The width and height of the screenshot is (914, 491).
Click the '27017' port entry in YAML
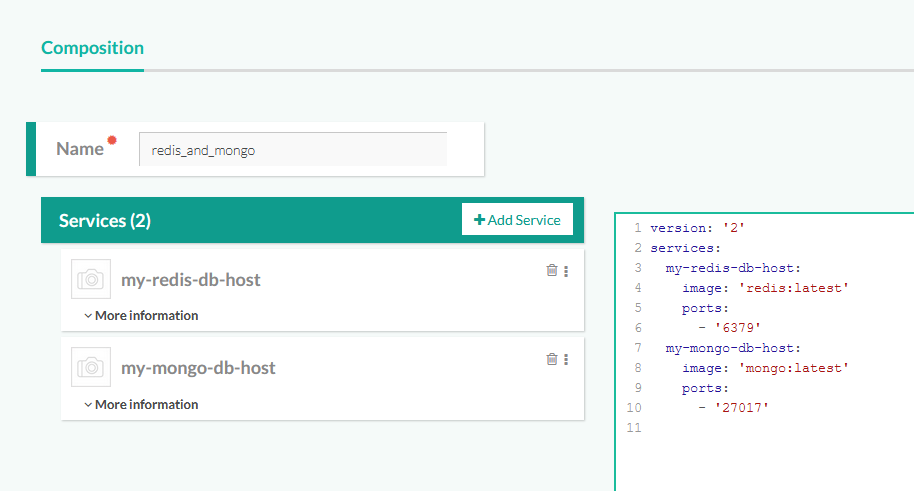742,408
